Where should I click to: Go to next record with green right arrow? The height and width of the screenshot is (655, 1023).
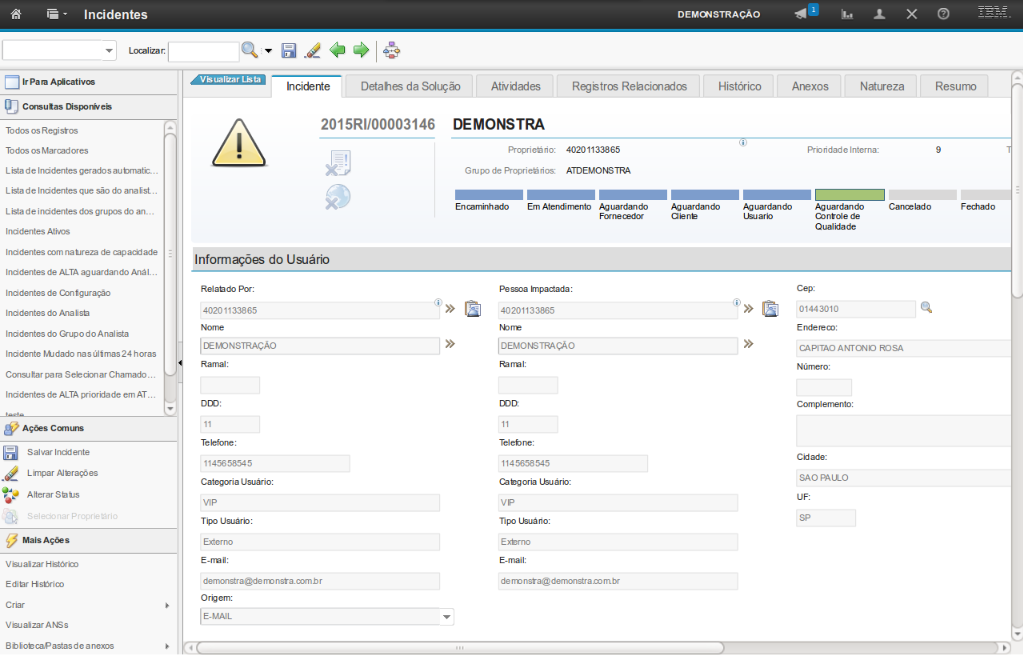point(361,50)
